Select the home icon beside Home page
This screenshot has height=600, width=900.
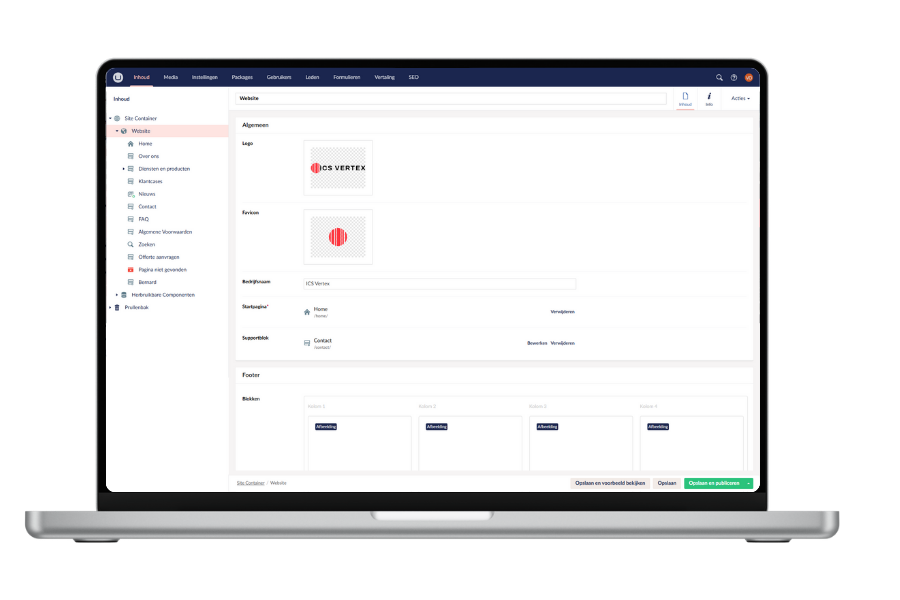click(130, 144)
